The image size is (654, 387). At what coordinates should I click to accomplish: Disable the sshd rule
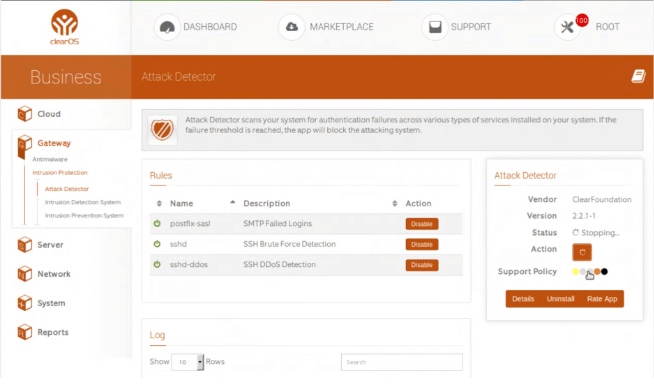click(x=422, y=244)
